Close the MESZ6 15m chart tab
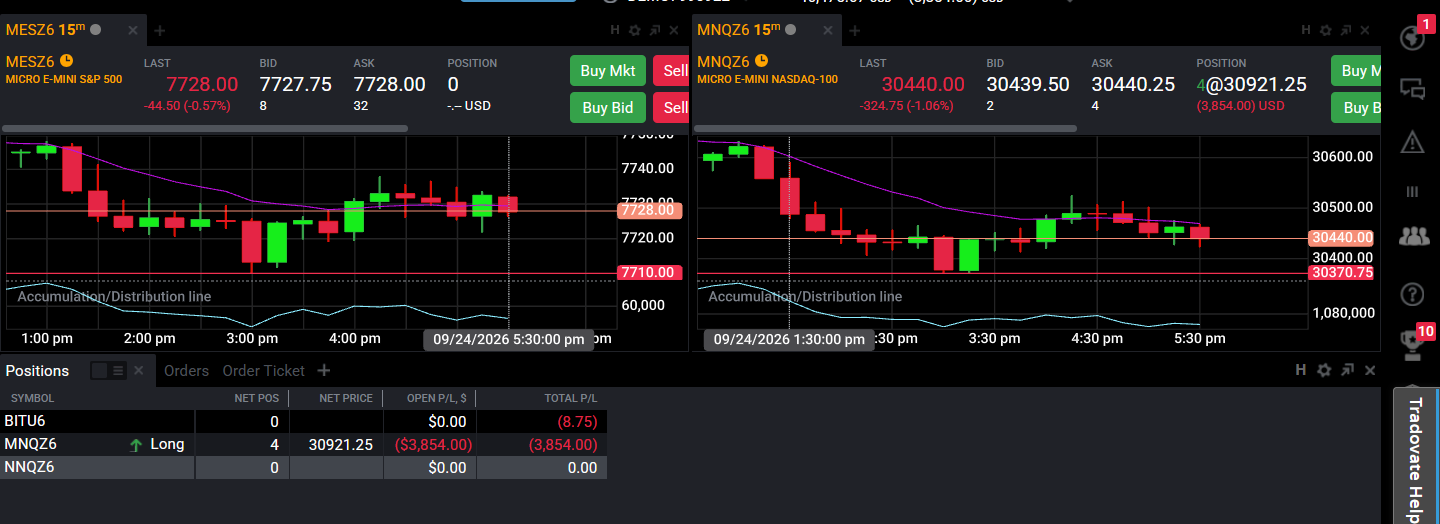 [x=132, y=31]
